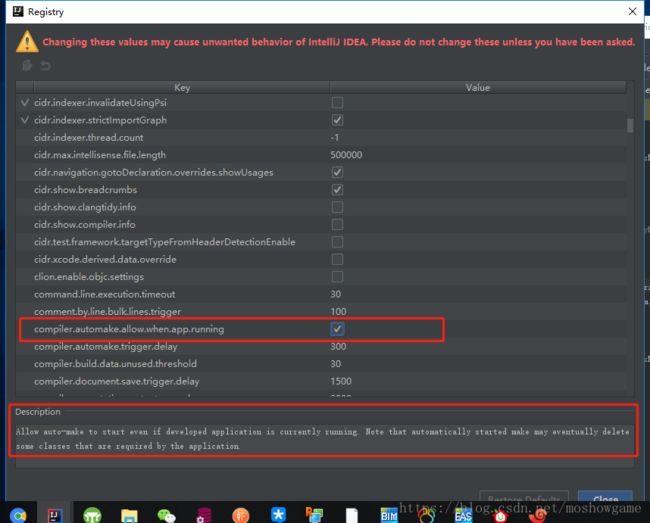650x523 pixels.
Task: Open the blue star taskbar application
Action: pyautogui.click(x=278, y=514)
